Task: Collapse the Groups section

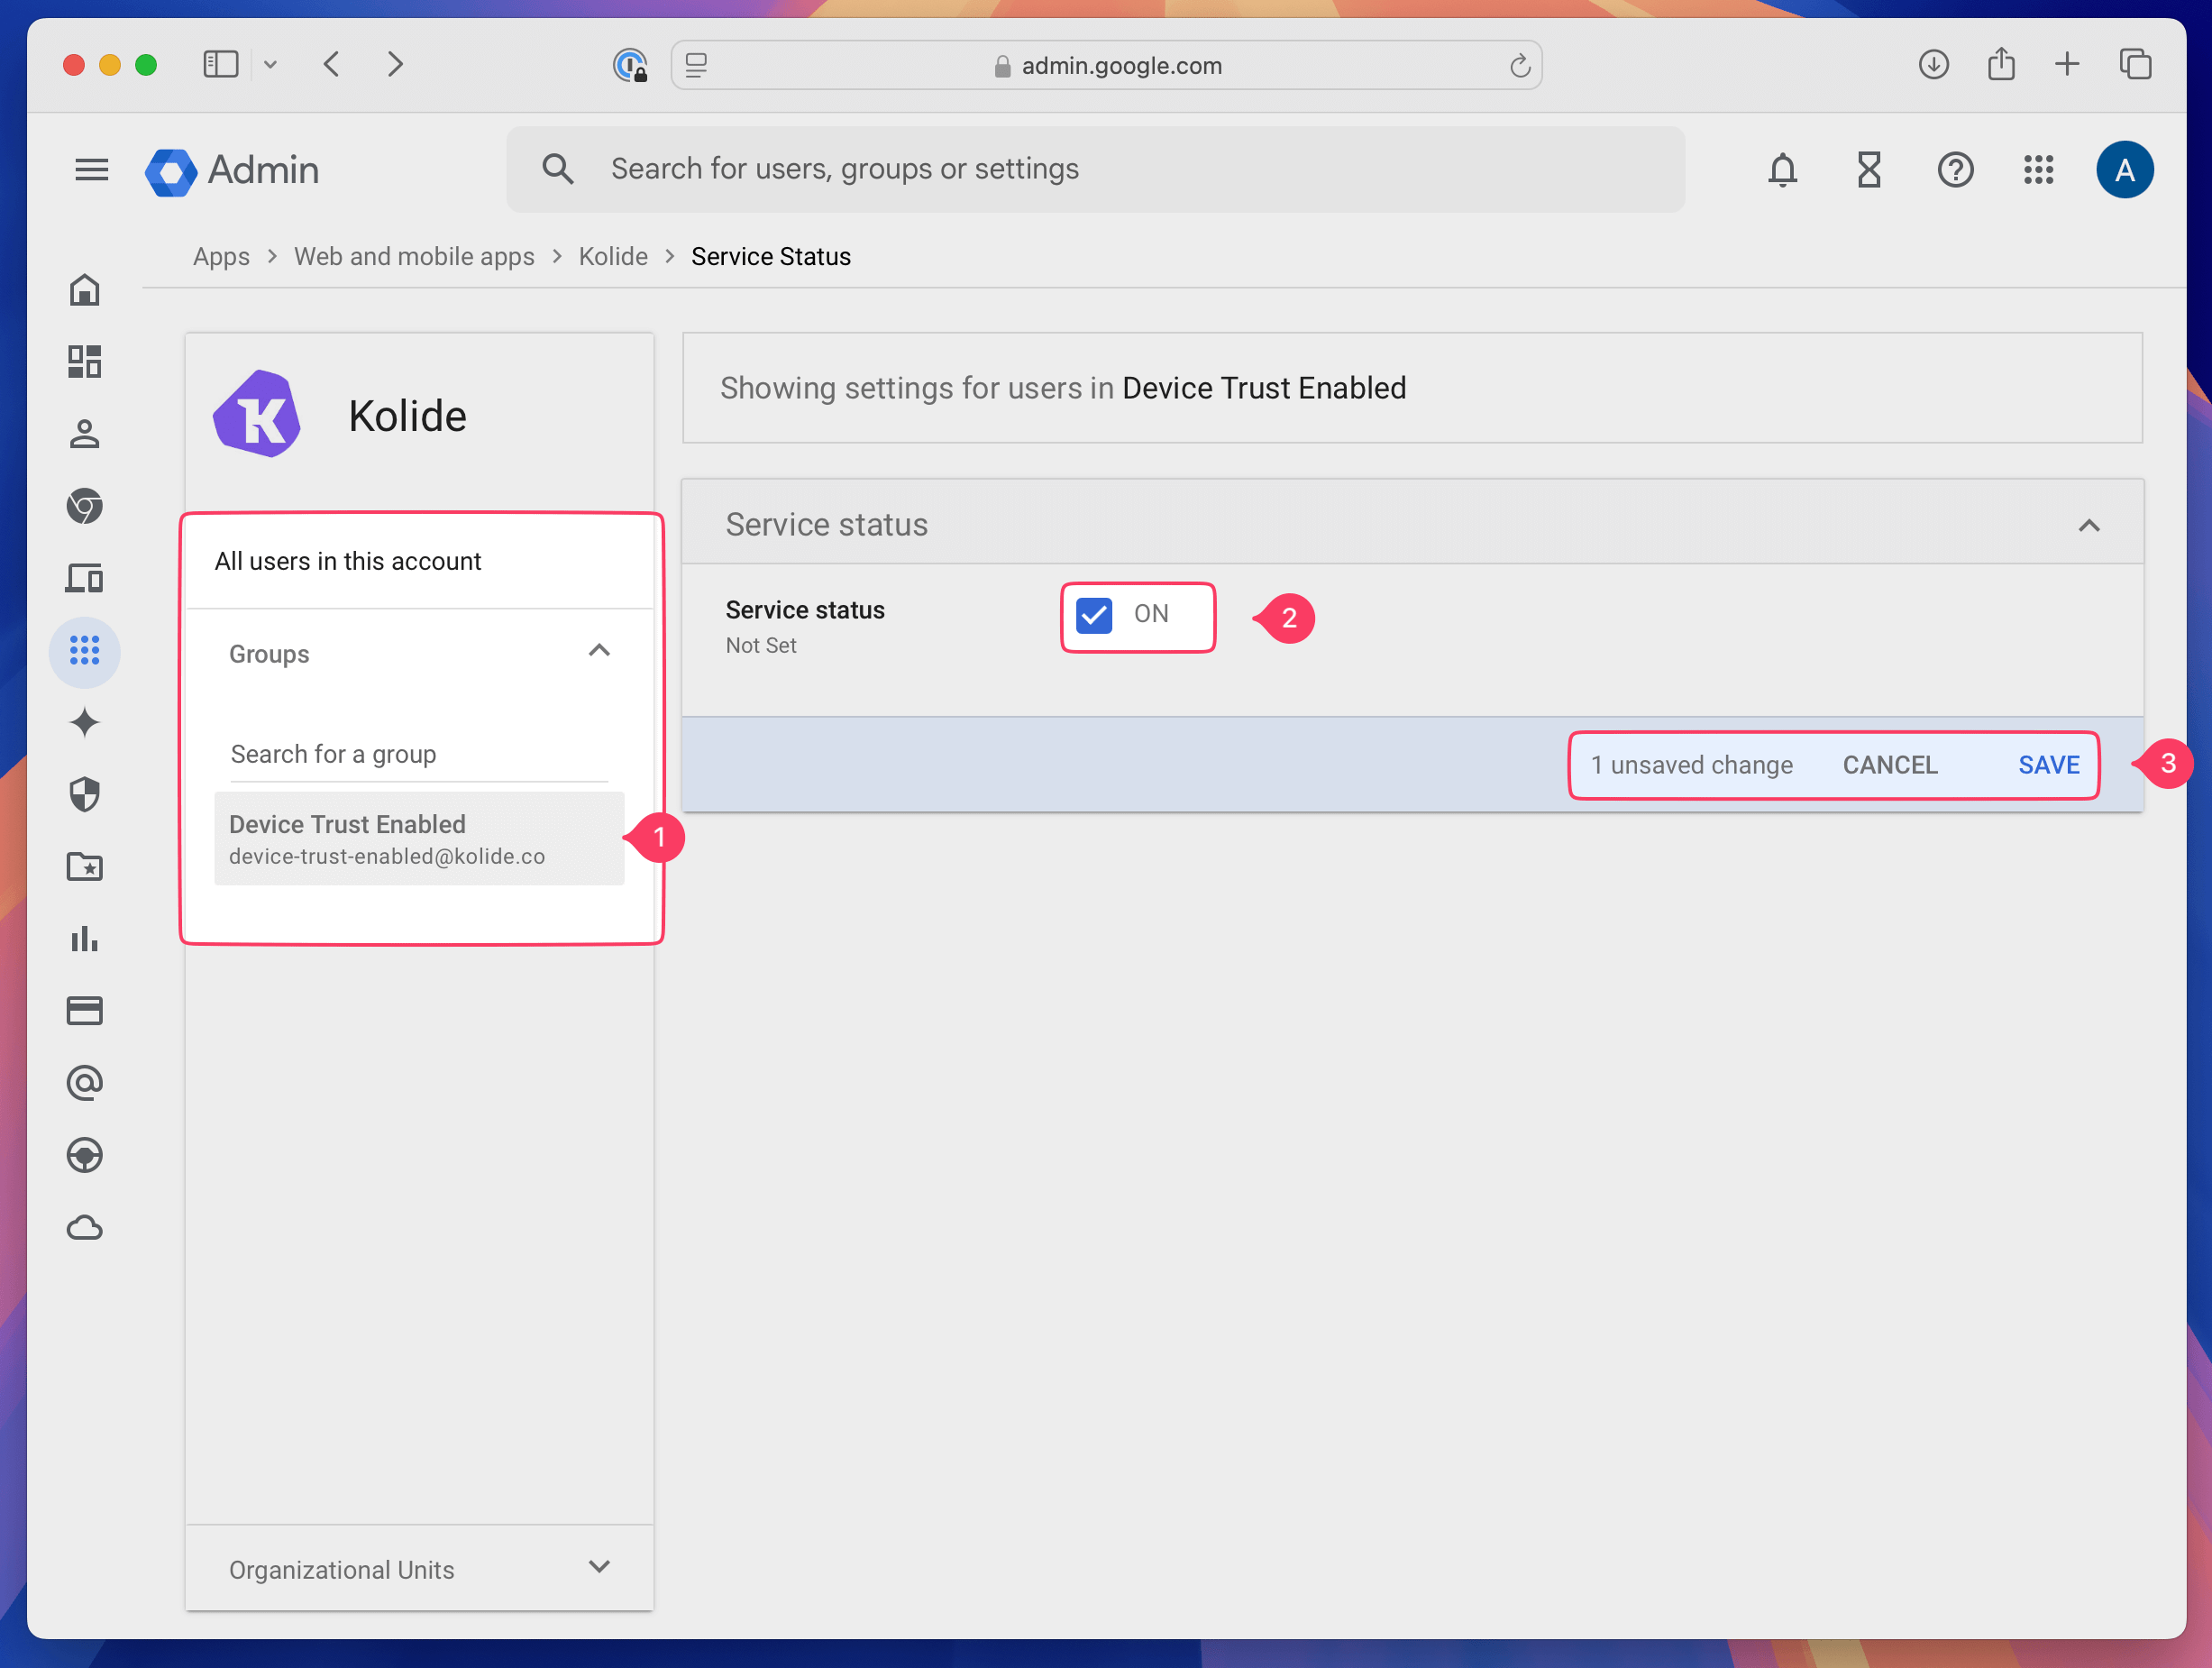Action: click(x=599, y=652)
